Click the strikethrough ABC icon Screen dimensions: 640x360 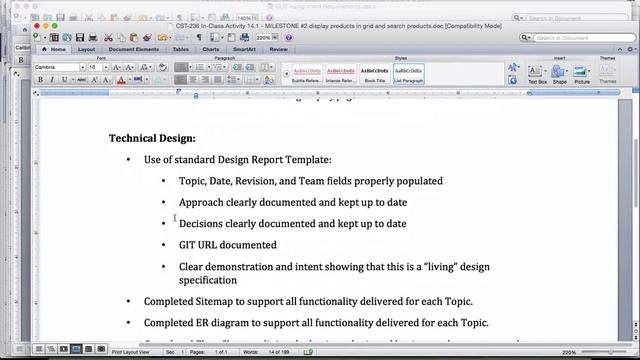82,80
